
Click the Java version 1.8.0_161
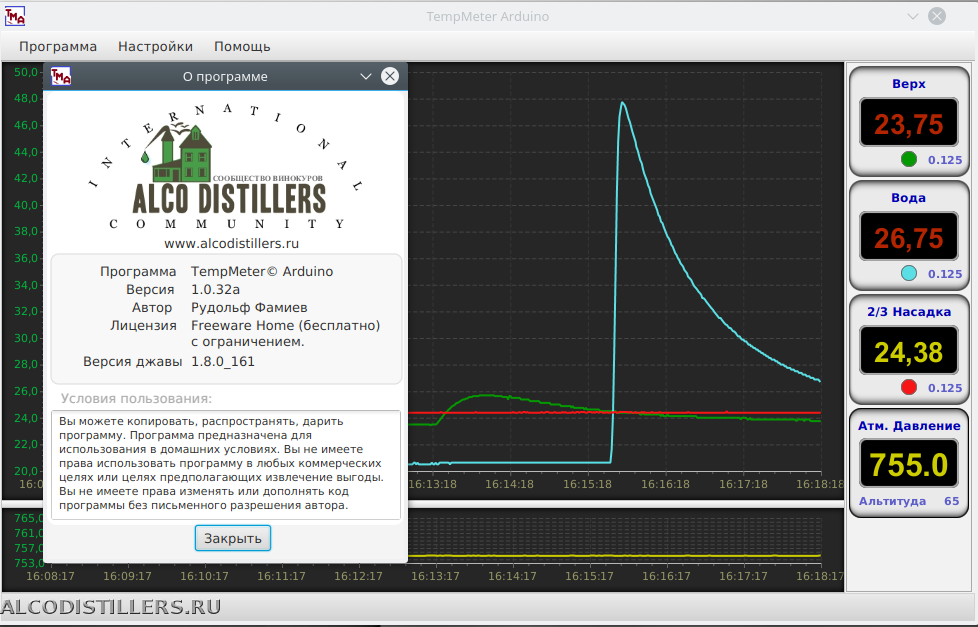coord(223,362)
